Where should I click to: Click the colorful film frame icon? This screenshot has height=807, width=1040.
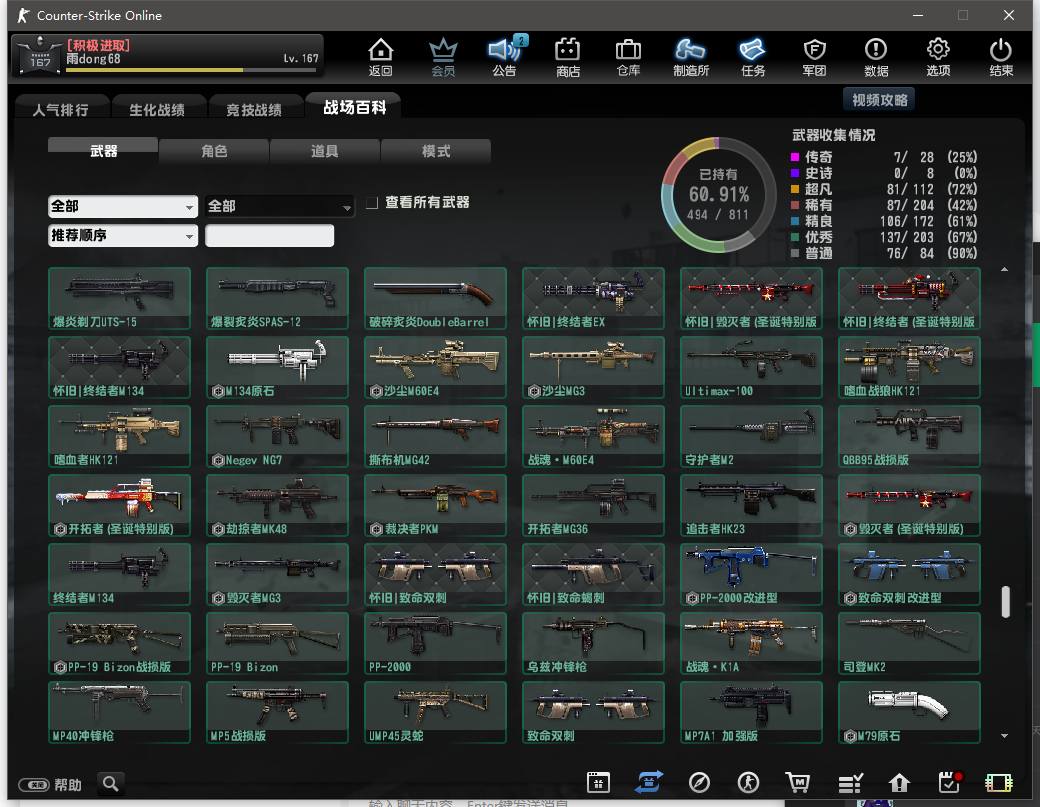999,783
